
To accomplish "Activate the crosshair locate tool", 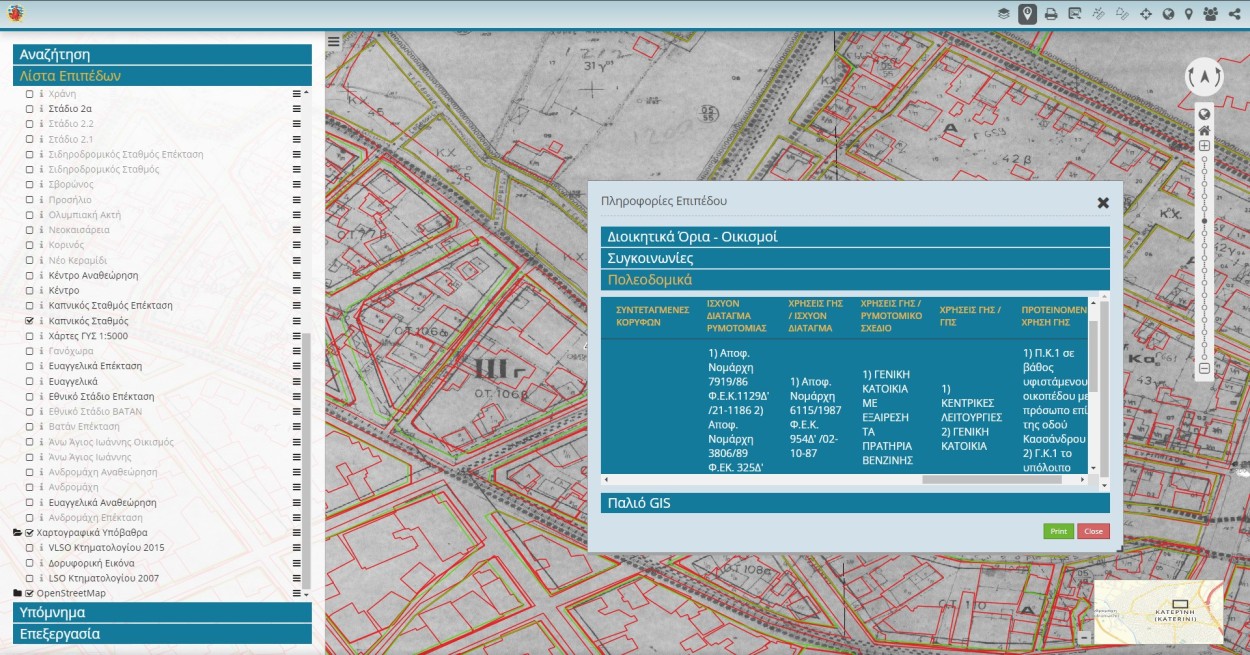I will tap(1146, 14).
